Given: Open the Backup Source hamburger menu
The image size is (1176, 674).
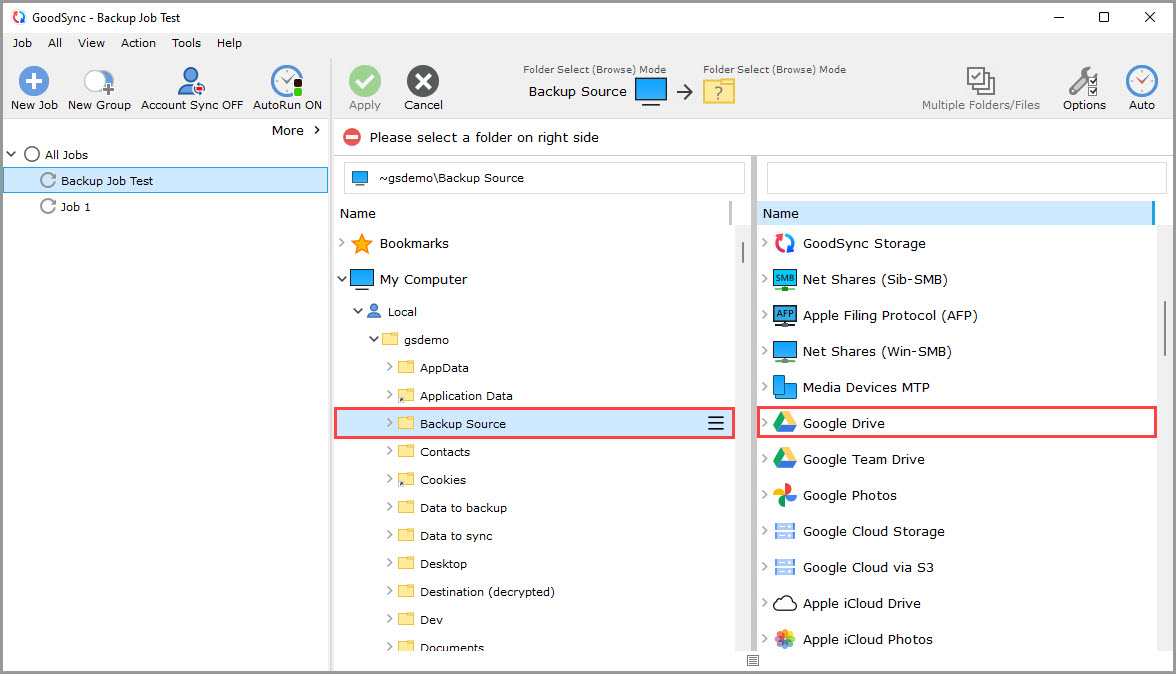Looking at the screenshot, I should point(716,424).
